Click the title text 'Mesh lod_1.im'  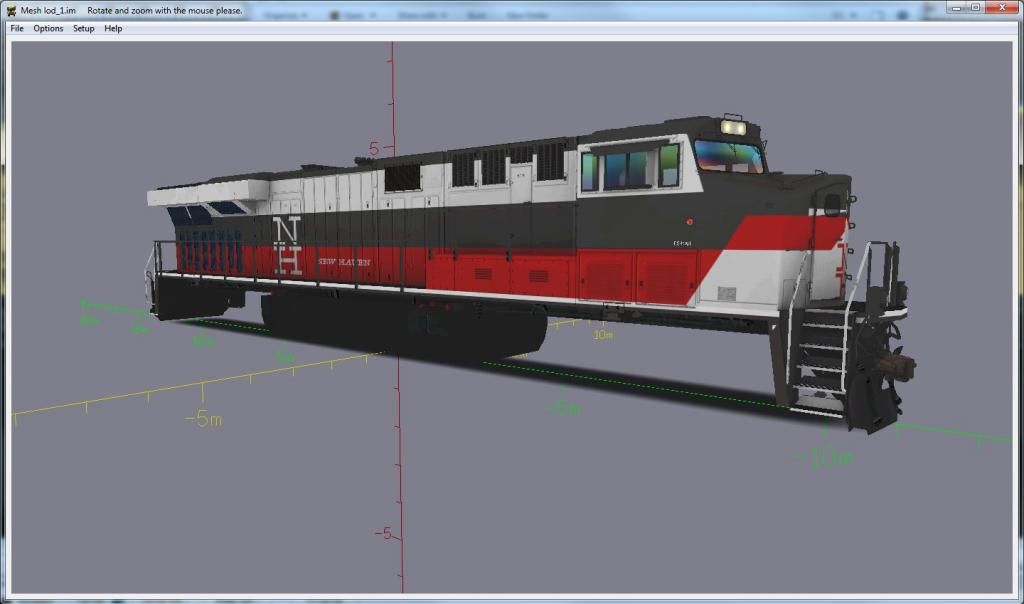[48, 10]
